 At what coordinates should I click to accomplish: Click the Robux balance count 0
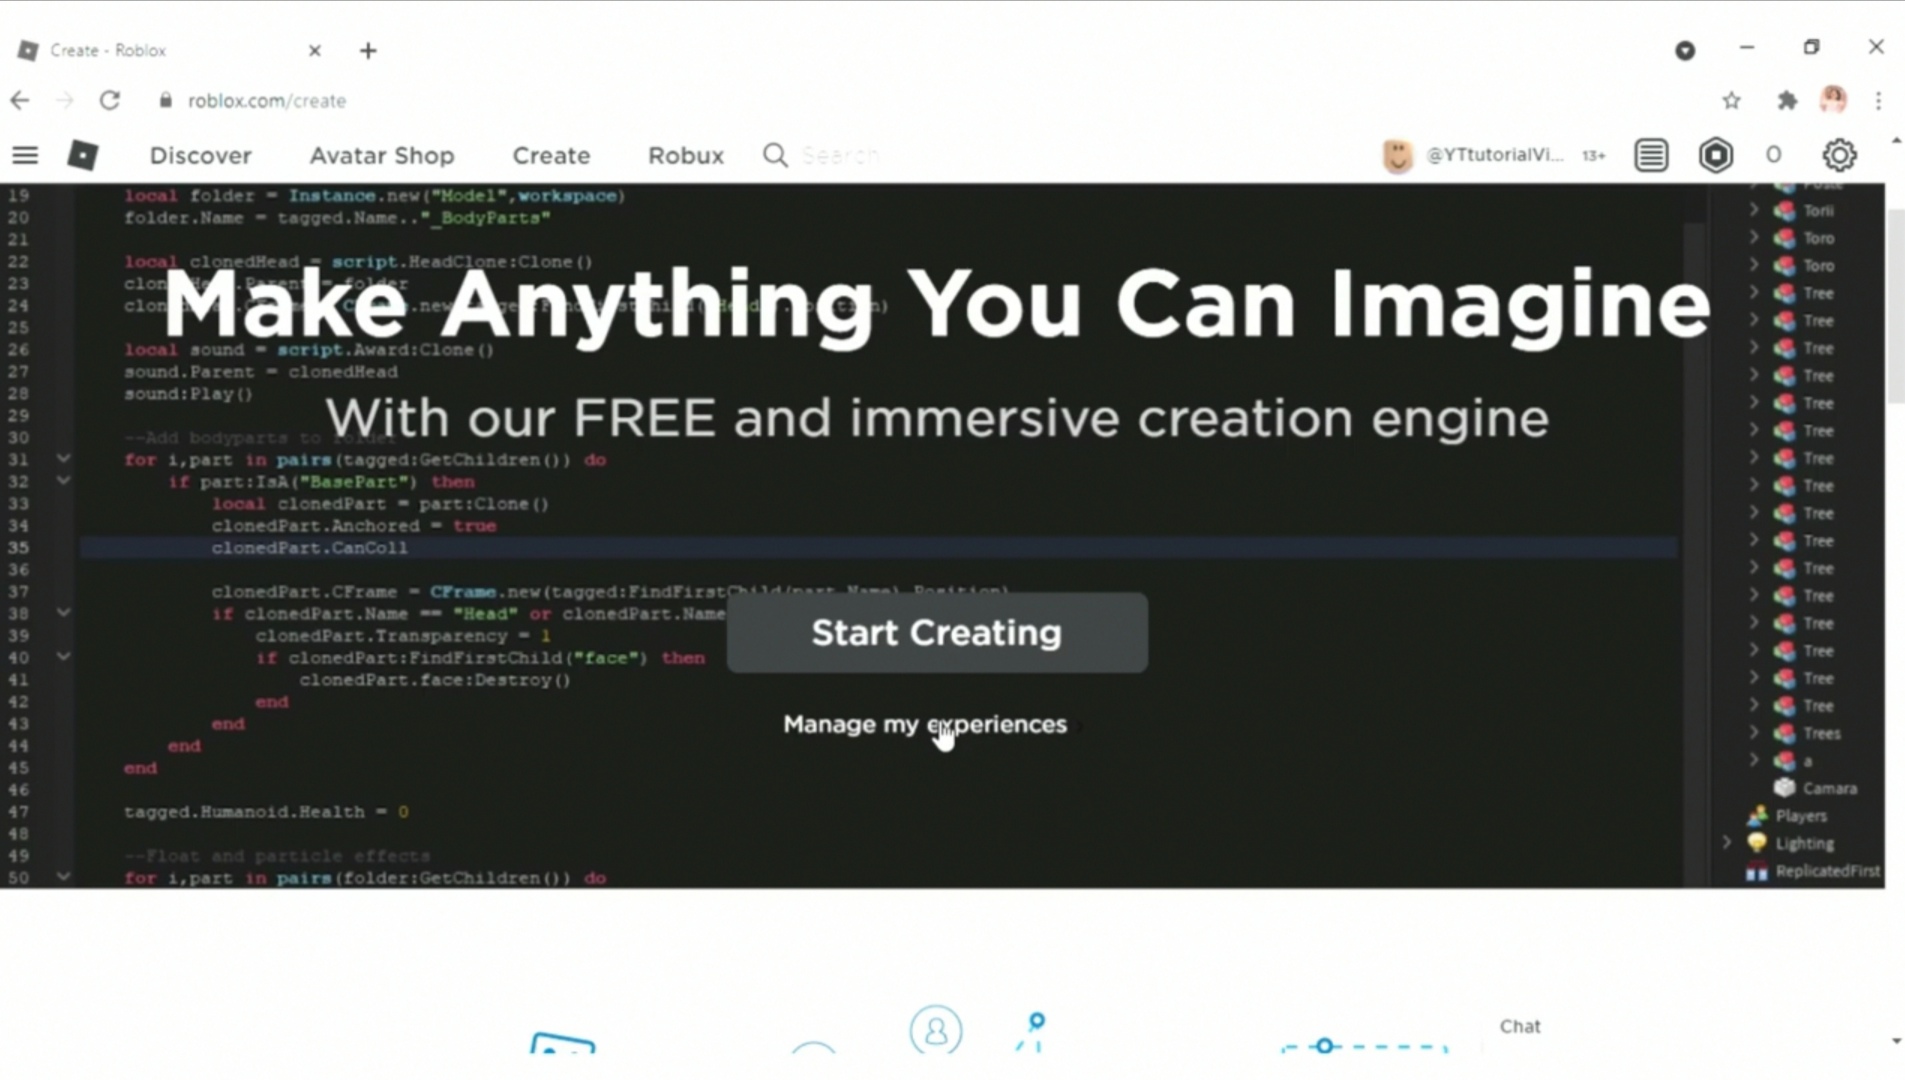tap(1773, 155)
